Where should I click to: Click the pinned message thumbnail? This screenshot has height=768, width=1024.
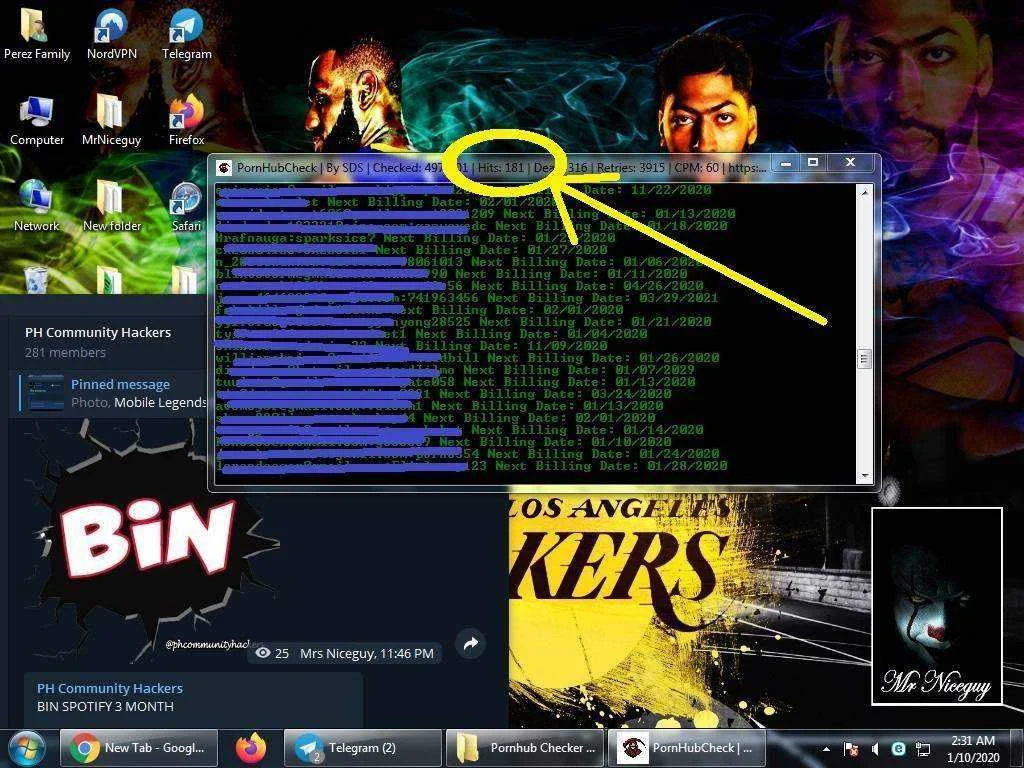click(x=45, y=393)
